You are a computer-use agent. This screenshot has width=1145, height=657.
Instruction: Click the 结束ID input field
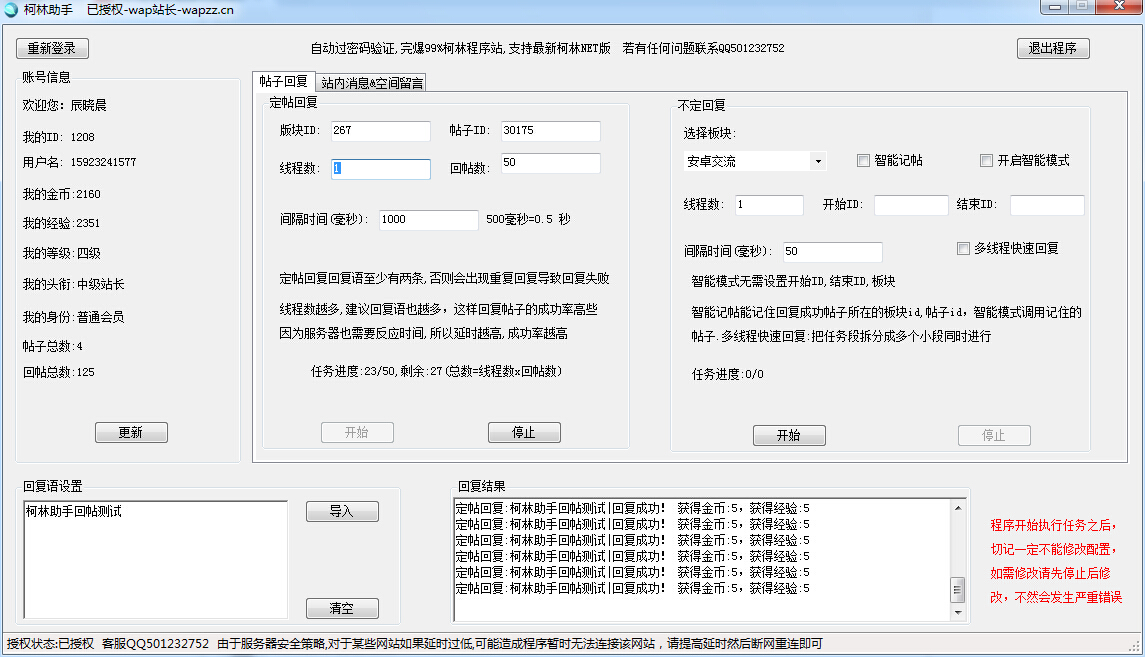click(1046, 205)
